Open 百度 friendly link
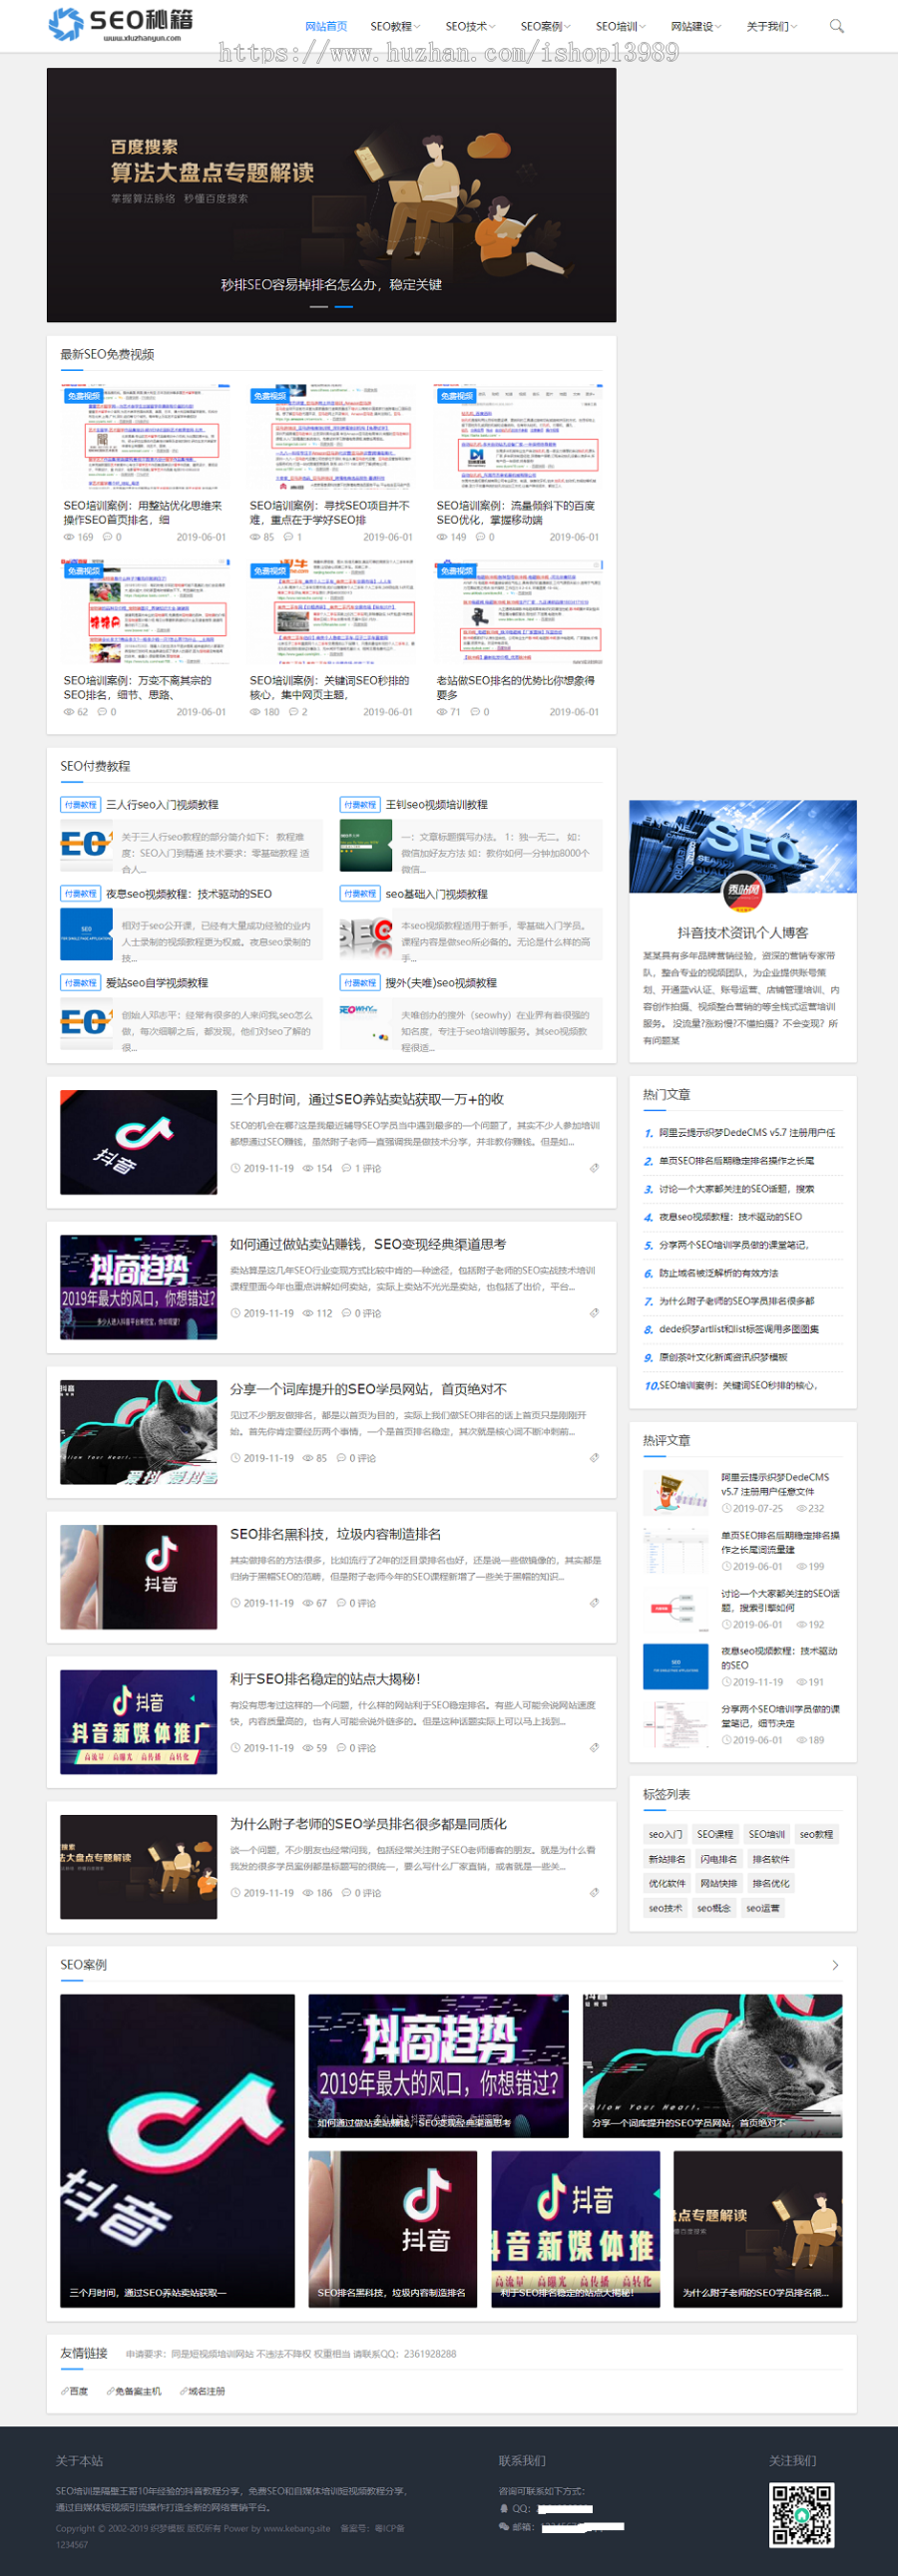 pyautogui.click(x=79, y=2391)
